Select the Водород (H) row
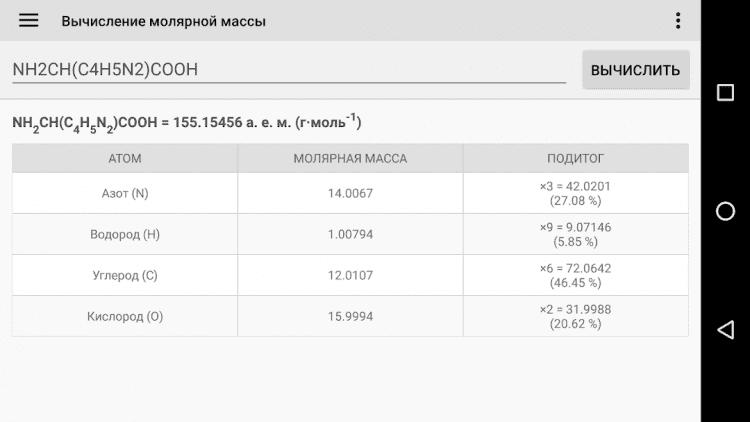This screenshot has height=422, width=750. (125, 234)
